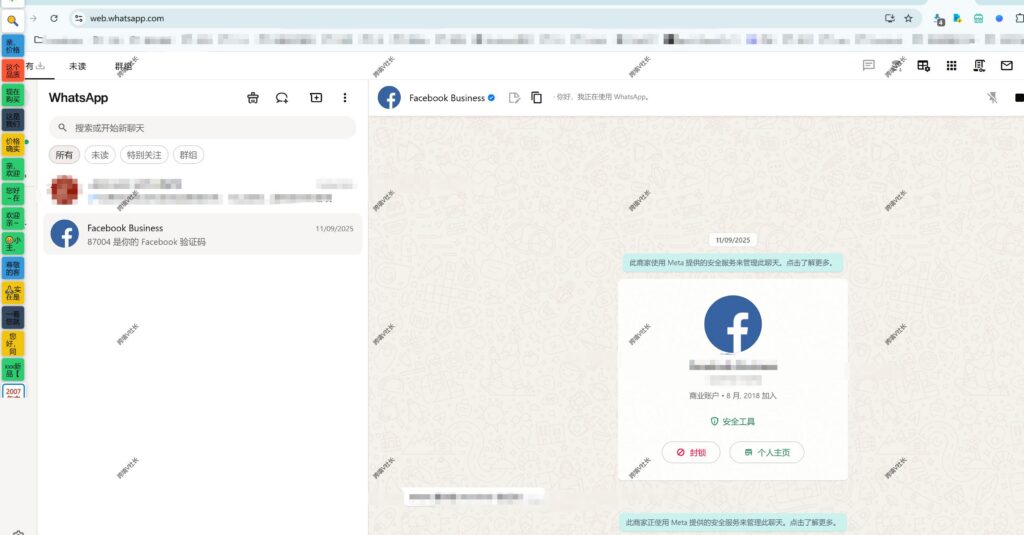Click the 11/09/2025 date chip in conversation

click(733, 240)
